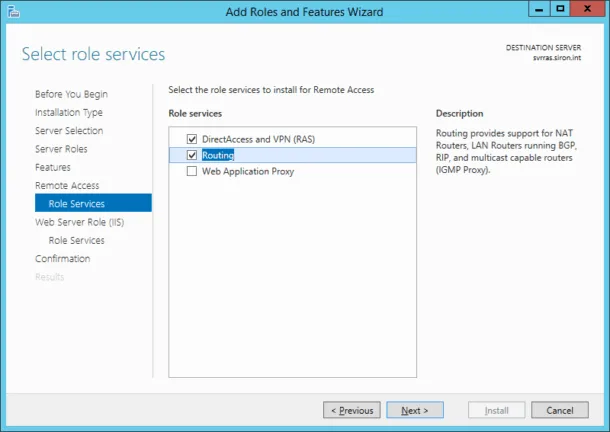Maximize the wizard window
The width and height of the screenshot is (610, 432).
pos(560,9)
